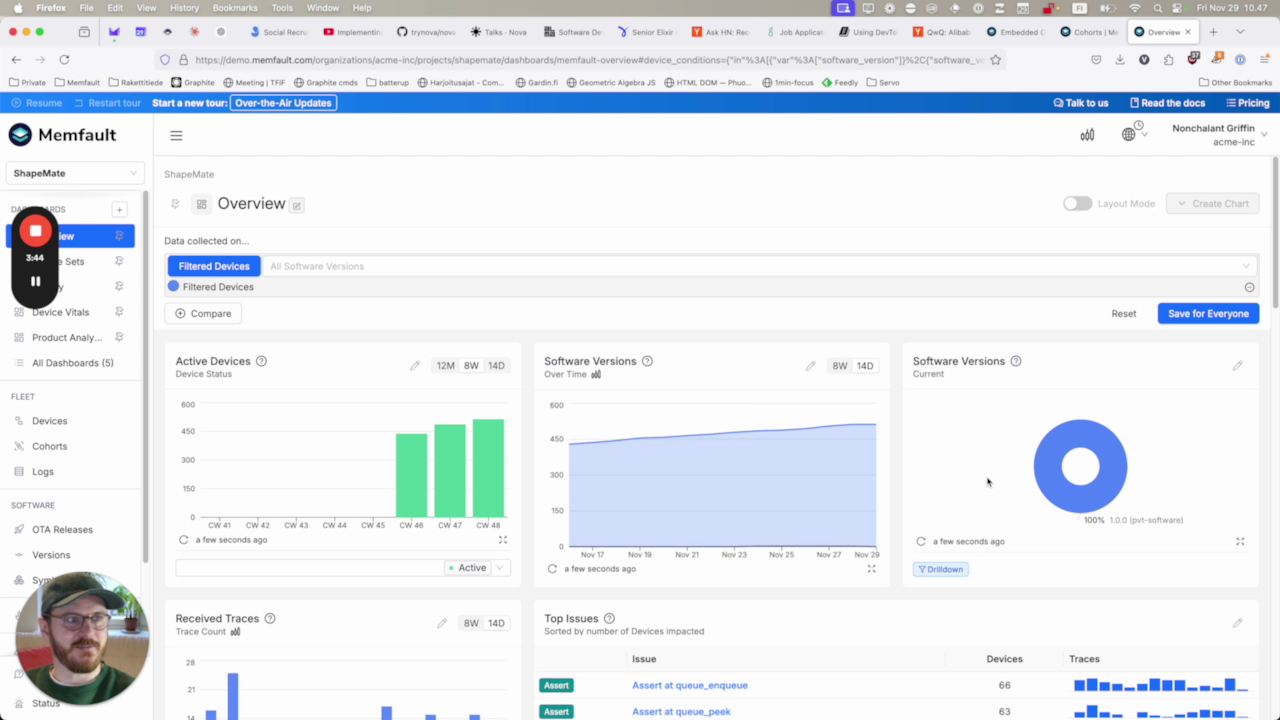Viewport: 1280px width, 720px height.
Task: Click the rename pencil icon beside Overview
Action: (297, 205)
